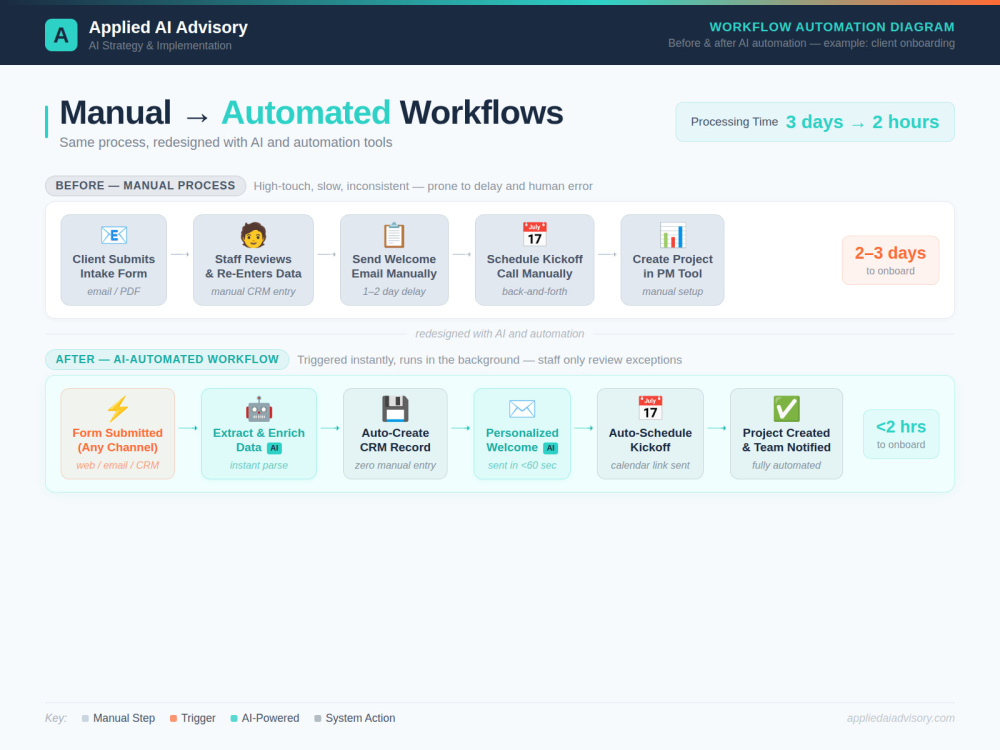Click the AI badge next to Personalized Welcome
The height and width of the screenshot is (750, 1000).
(x=550, y=448)
